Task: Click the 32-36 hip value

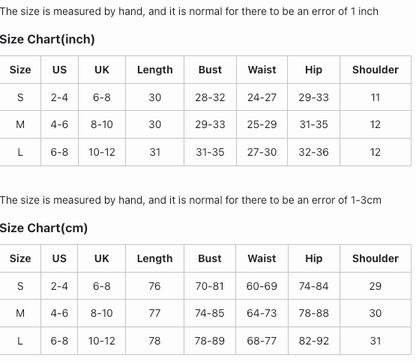Action: (314, 152)
